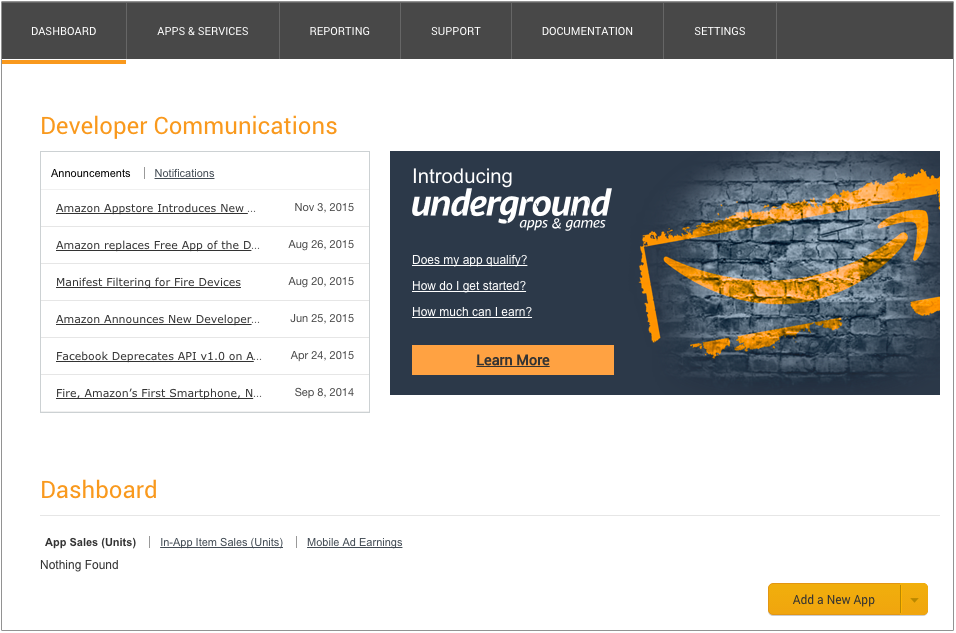
Task: Click the 'Apr 24, 2015' date
Action: coord(322,356)
